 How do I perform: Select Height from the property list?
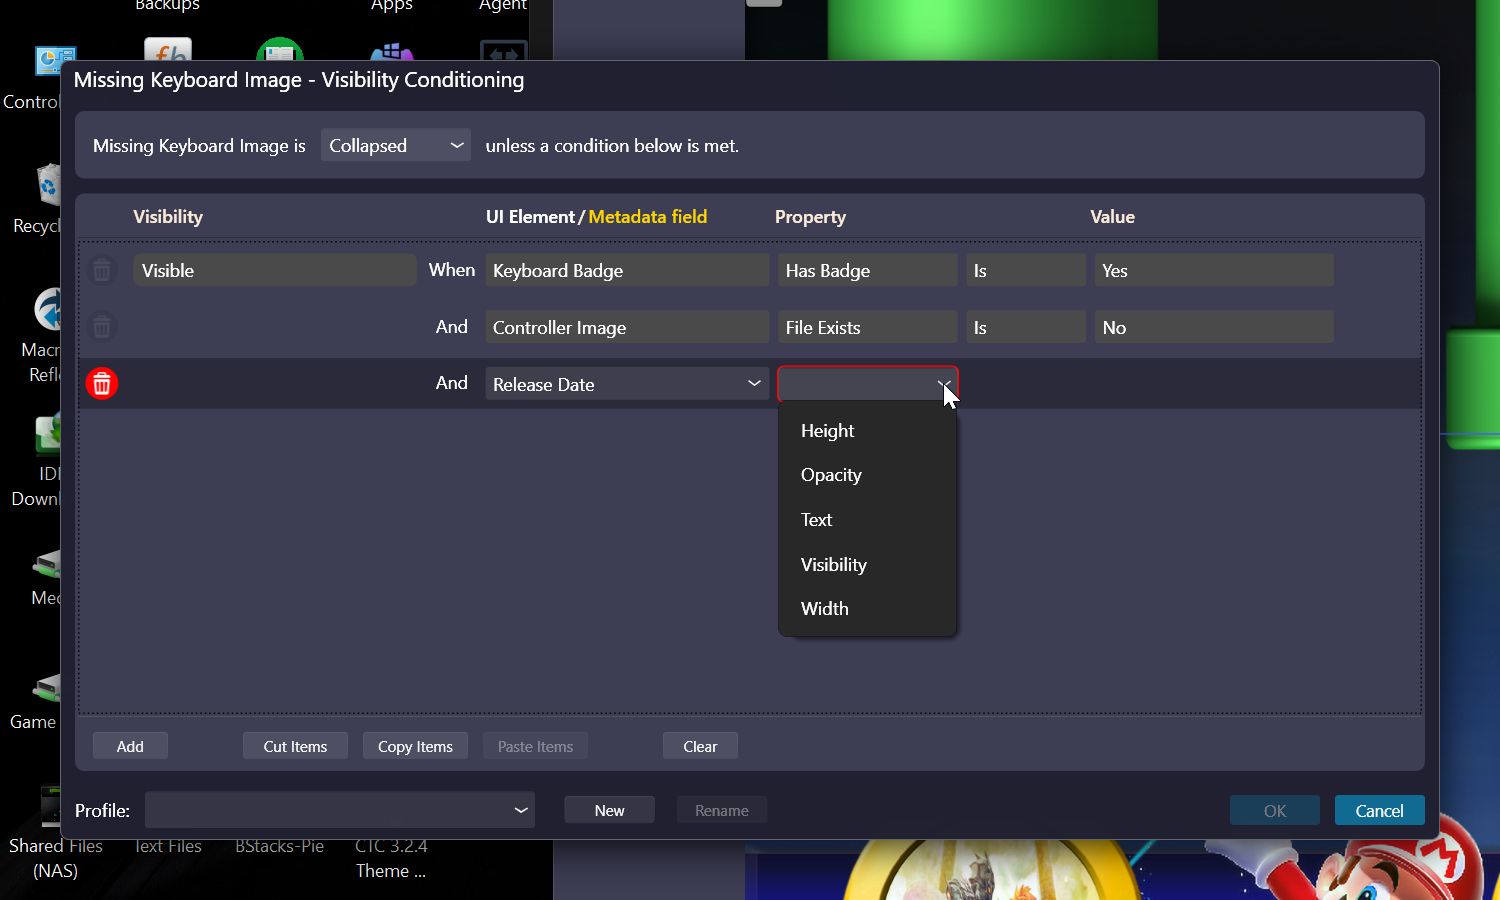828,431
